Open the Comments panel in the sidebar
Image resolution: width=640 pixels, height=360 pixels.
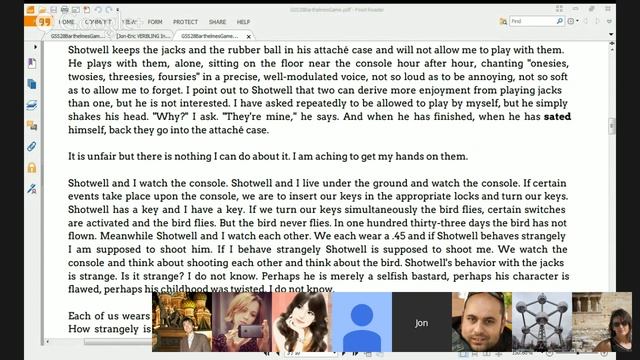coord(32,126)
